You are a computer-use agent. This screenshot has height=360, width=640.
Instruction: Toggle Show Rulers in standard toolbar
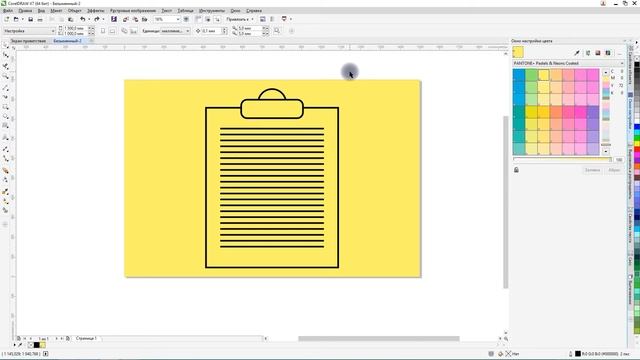pyautogui.click(x=198, y=19)
